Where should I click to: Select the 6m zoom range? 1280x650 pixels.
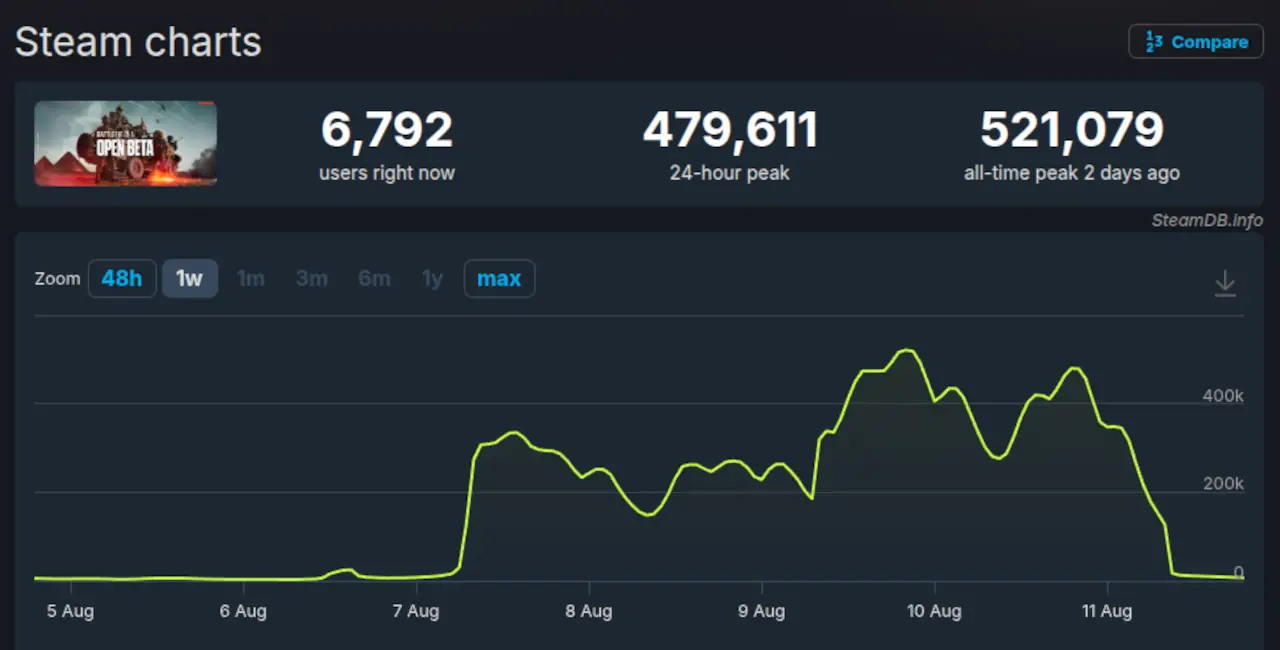click(x=374, y=279)
